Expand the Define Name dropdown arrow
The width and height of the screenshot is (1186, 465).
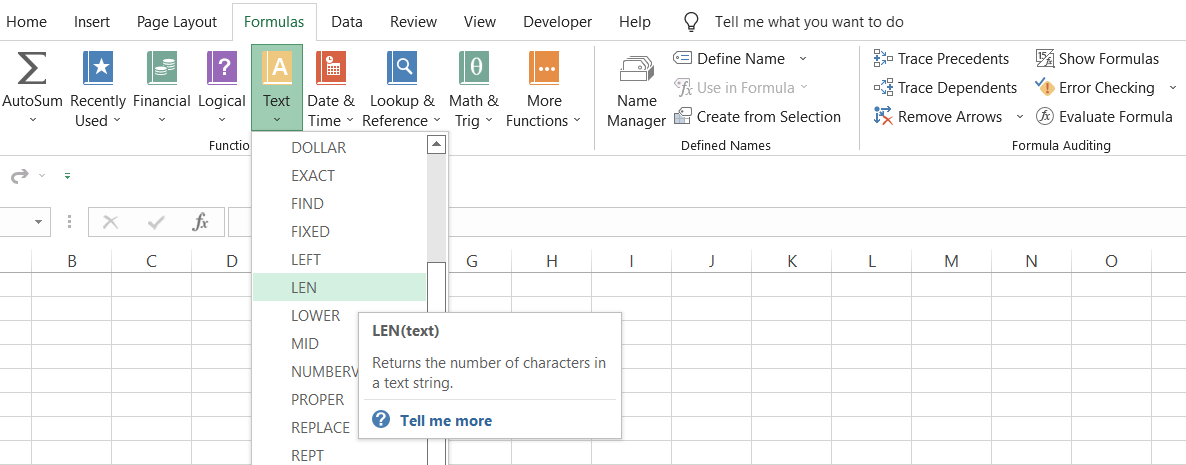(802, 59)
